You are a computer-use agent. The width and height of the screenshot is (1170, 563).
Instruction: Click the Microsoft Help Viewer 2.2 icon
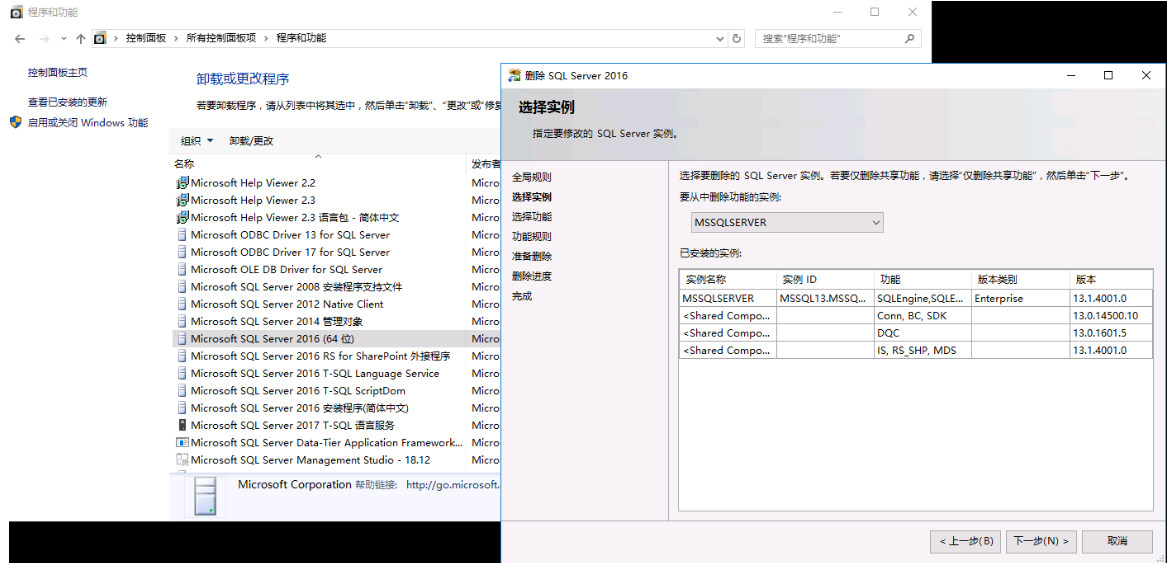pyautogui.click(x=182, y=183)
